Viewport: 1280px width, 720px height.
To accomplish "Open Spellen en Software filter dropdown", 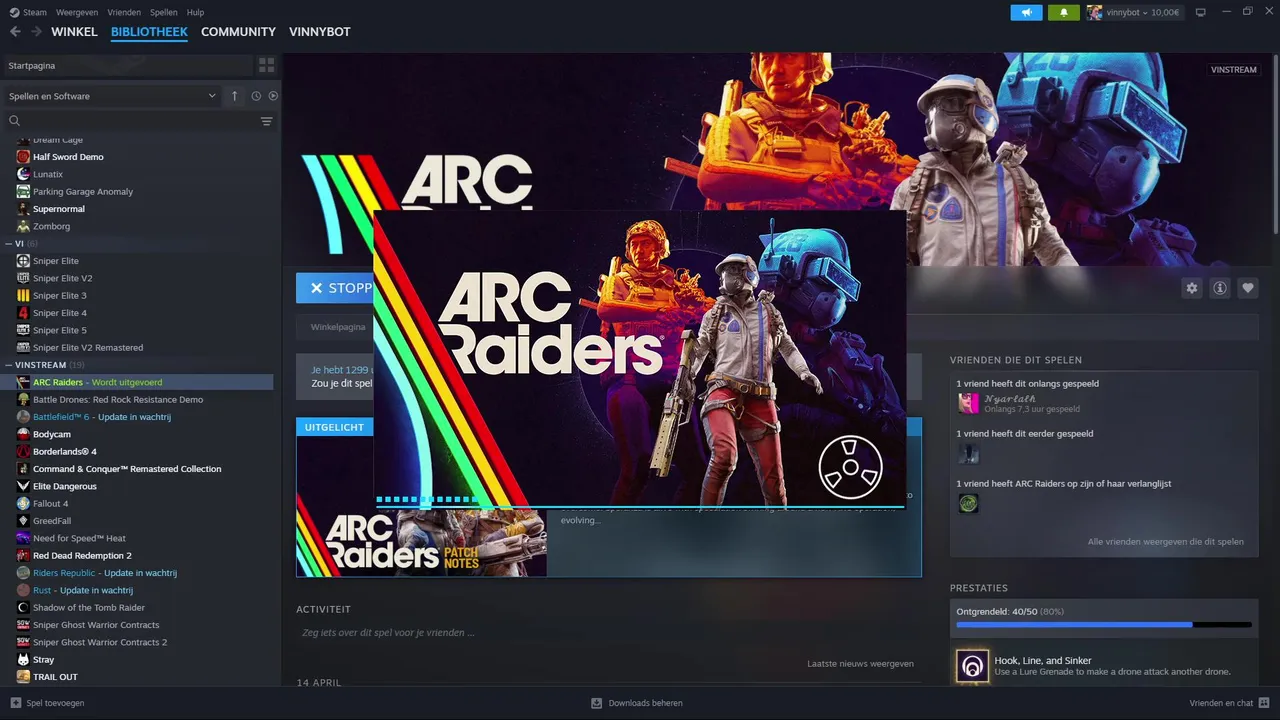I will click(112, 96).
